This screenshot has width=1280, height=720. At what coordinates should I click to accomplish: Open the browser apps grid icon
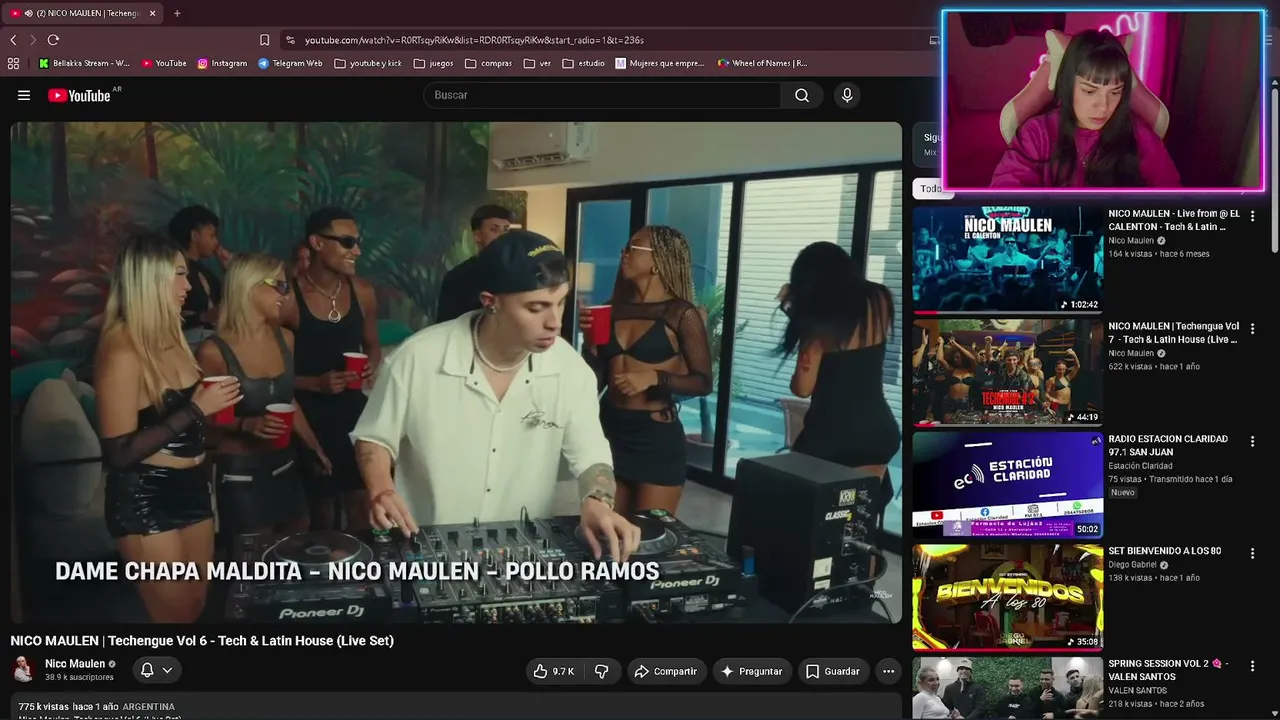(x=13, y=63)
